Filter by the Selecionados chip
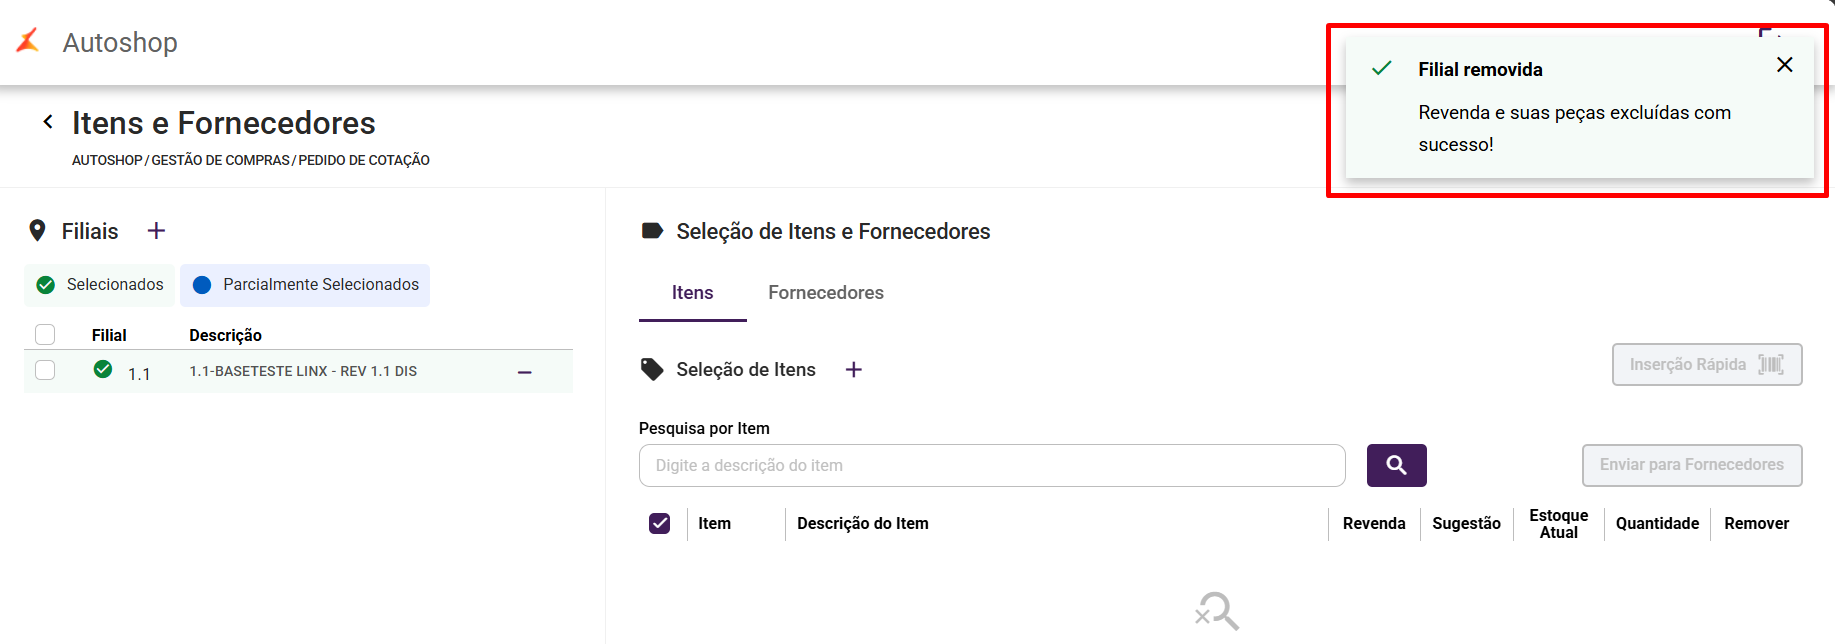The height and width of the screenshot is (644, 1835). point(100,285)
